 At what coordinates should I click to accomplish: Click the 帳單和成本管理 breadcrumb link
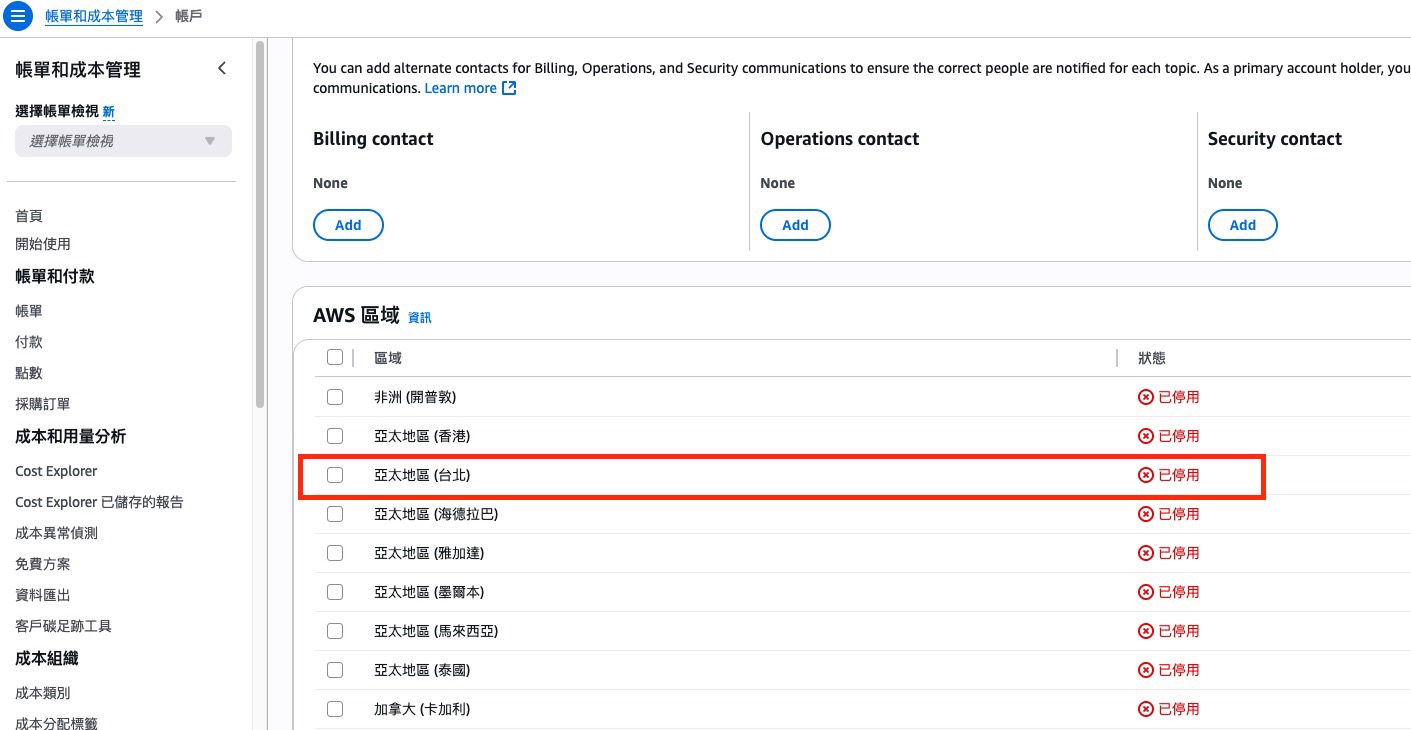click(94, 16)
